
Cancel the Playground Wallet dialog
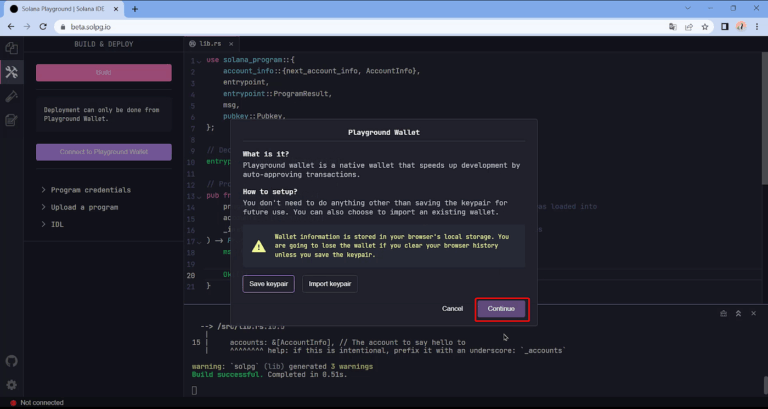point(452,309)
